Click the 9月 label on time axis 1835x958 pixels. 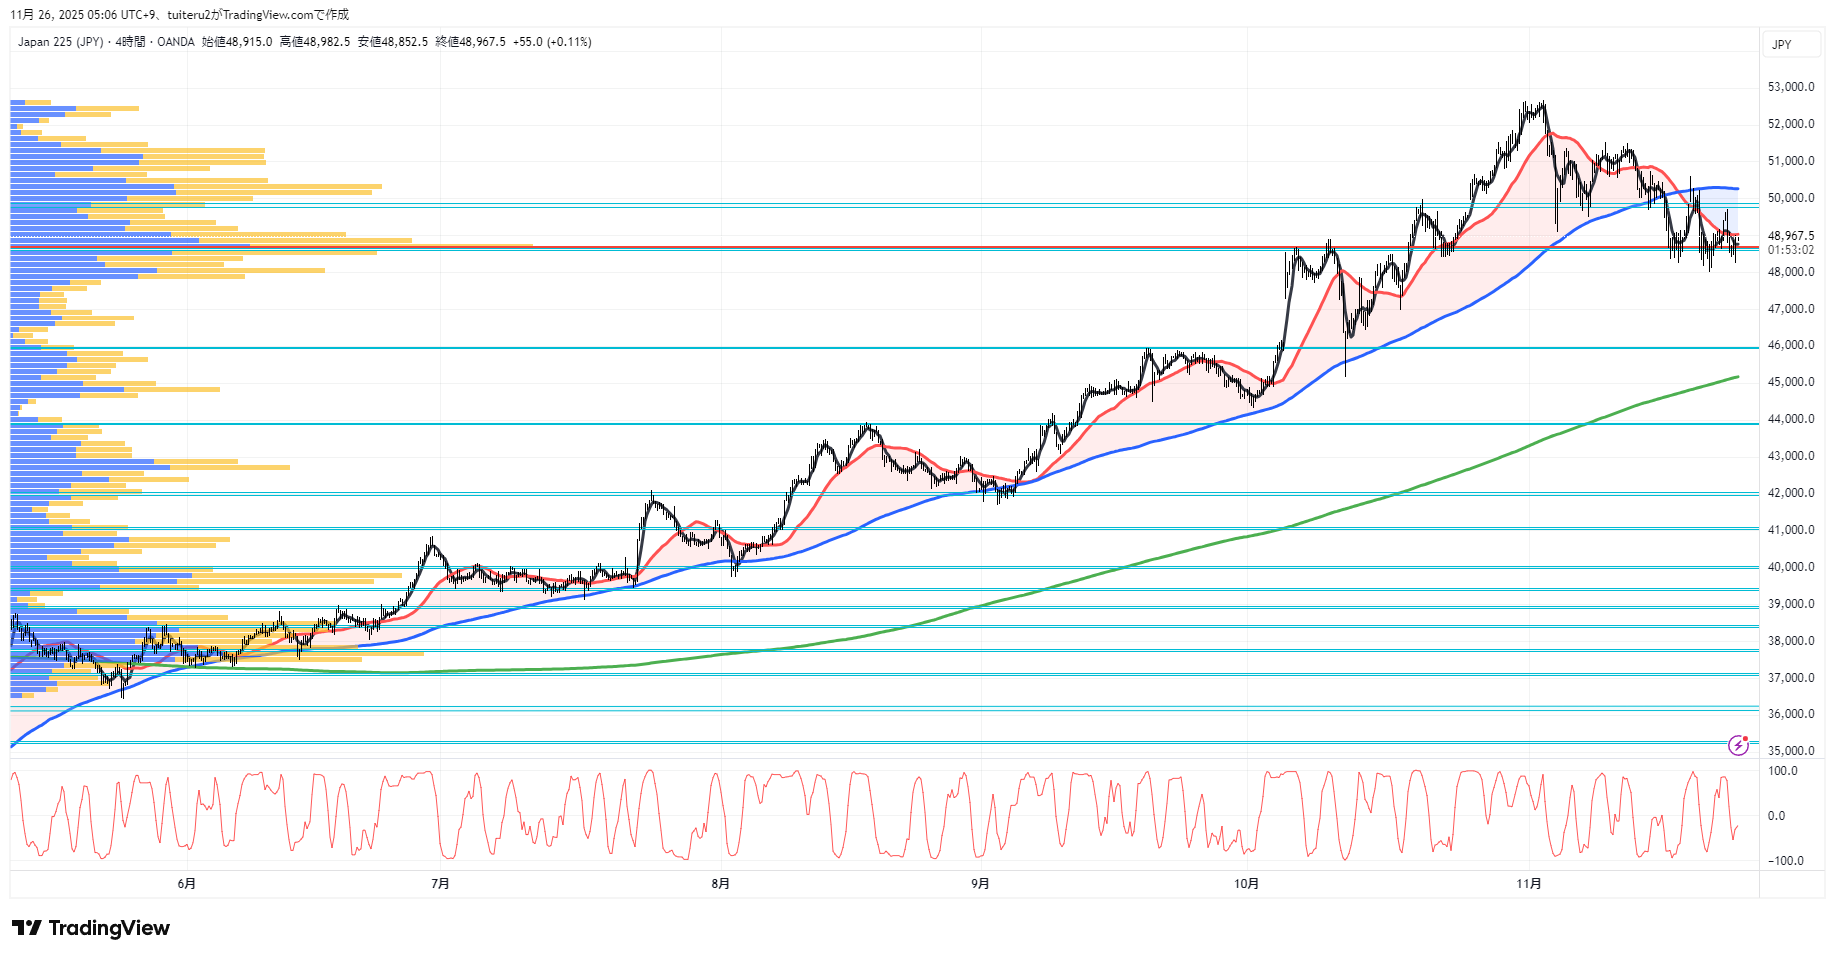point(980,883)
